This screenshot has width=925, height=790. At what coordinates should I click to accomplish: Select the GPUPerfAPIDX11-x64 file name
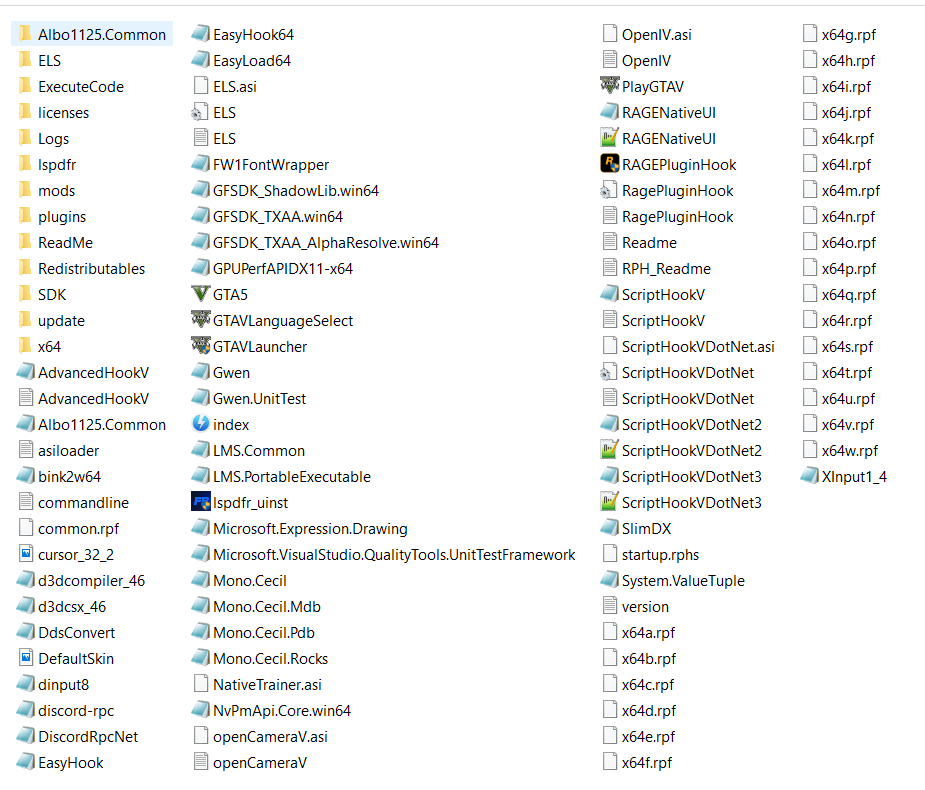(283, 268)
